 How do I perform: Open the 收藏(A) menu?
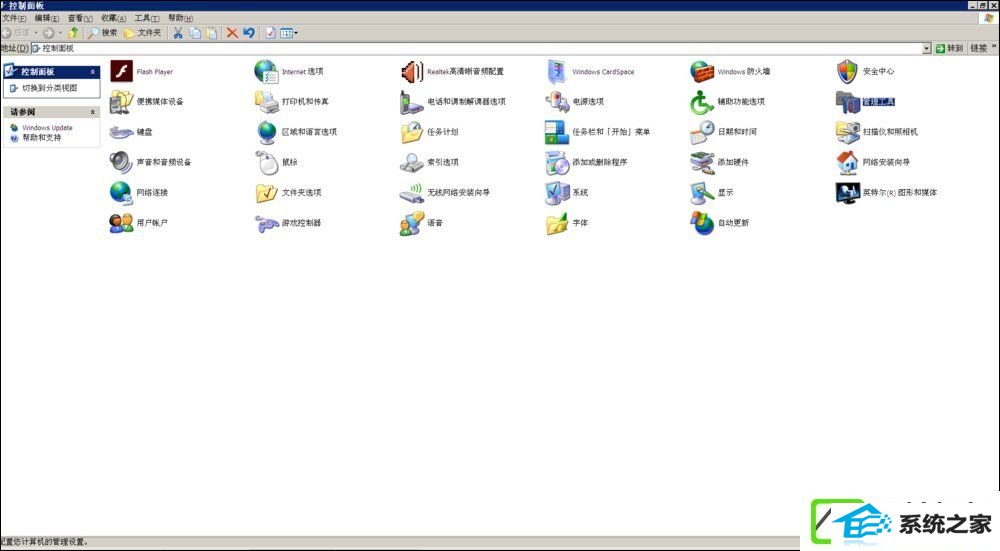pyautogui.click(x=114, y=18)
